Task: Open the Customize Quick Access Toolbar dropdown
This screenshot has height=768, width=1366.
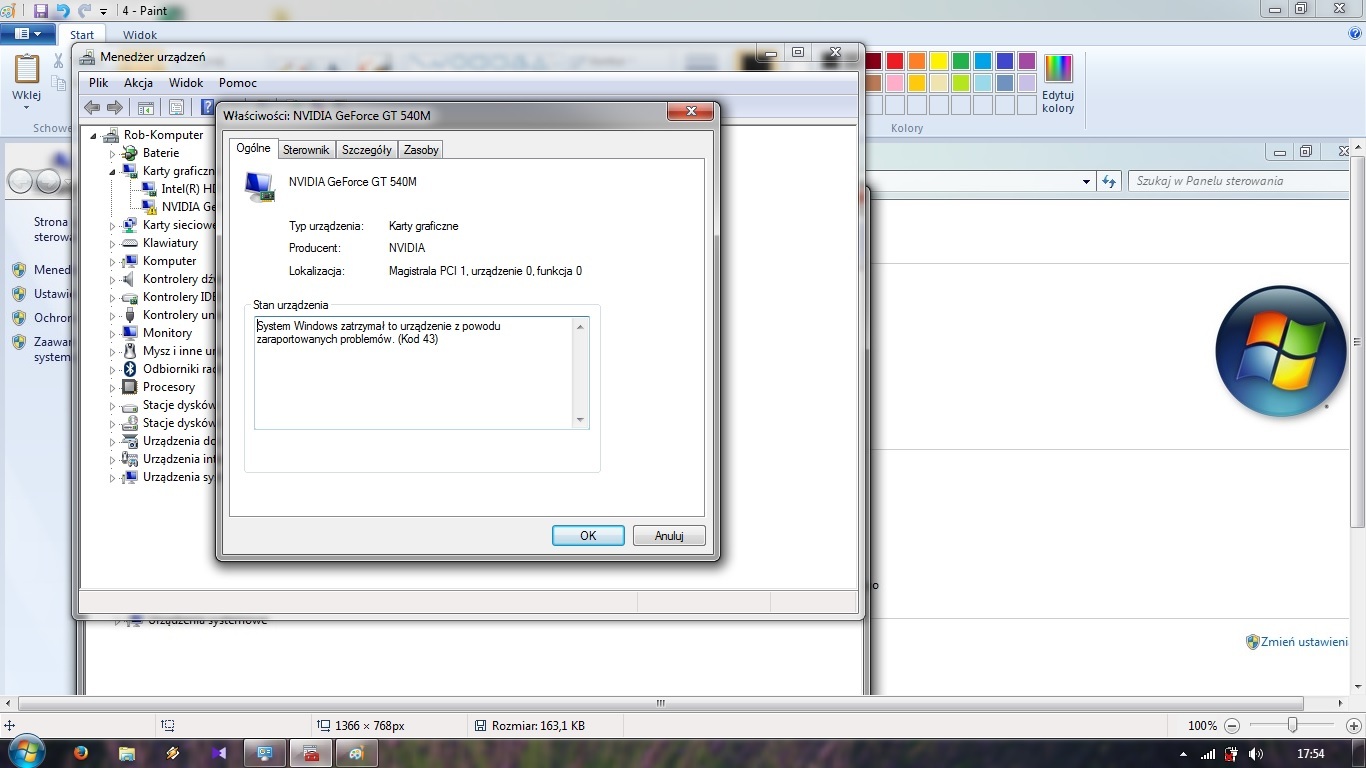Action: (x=103, y=11)
